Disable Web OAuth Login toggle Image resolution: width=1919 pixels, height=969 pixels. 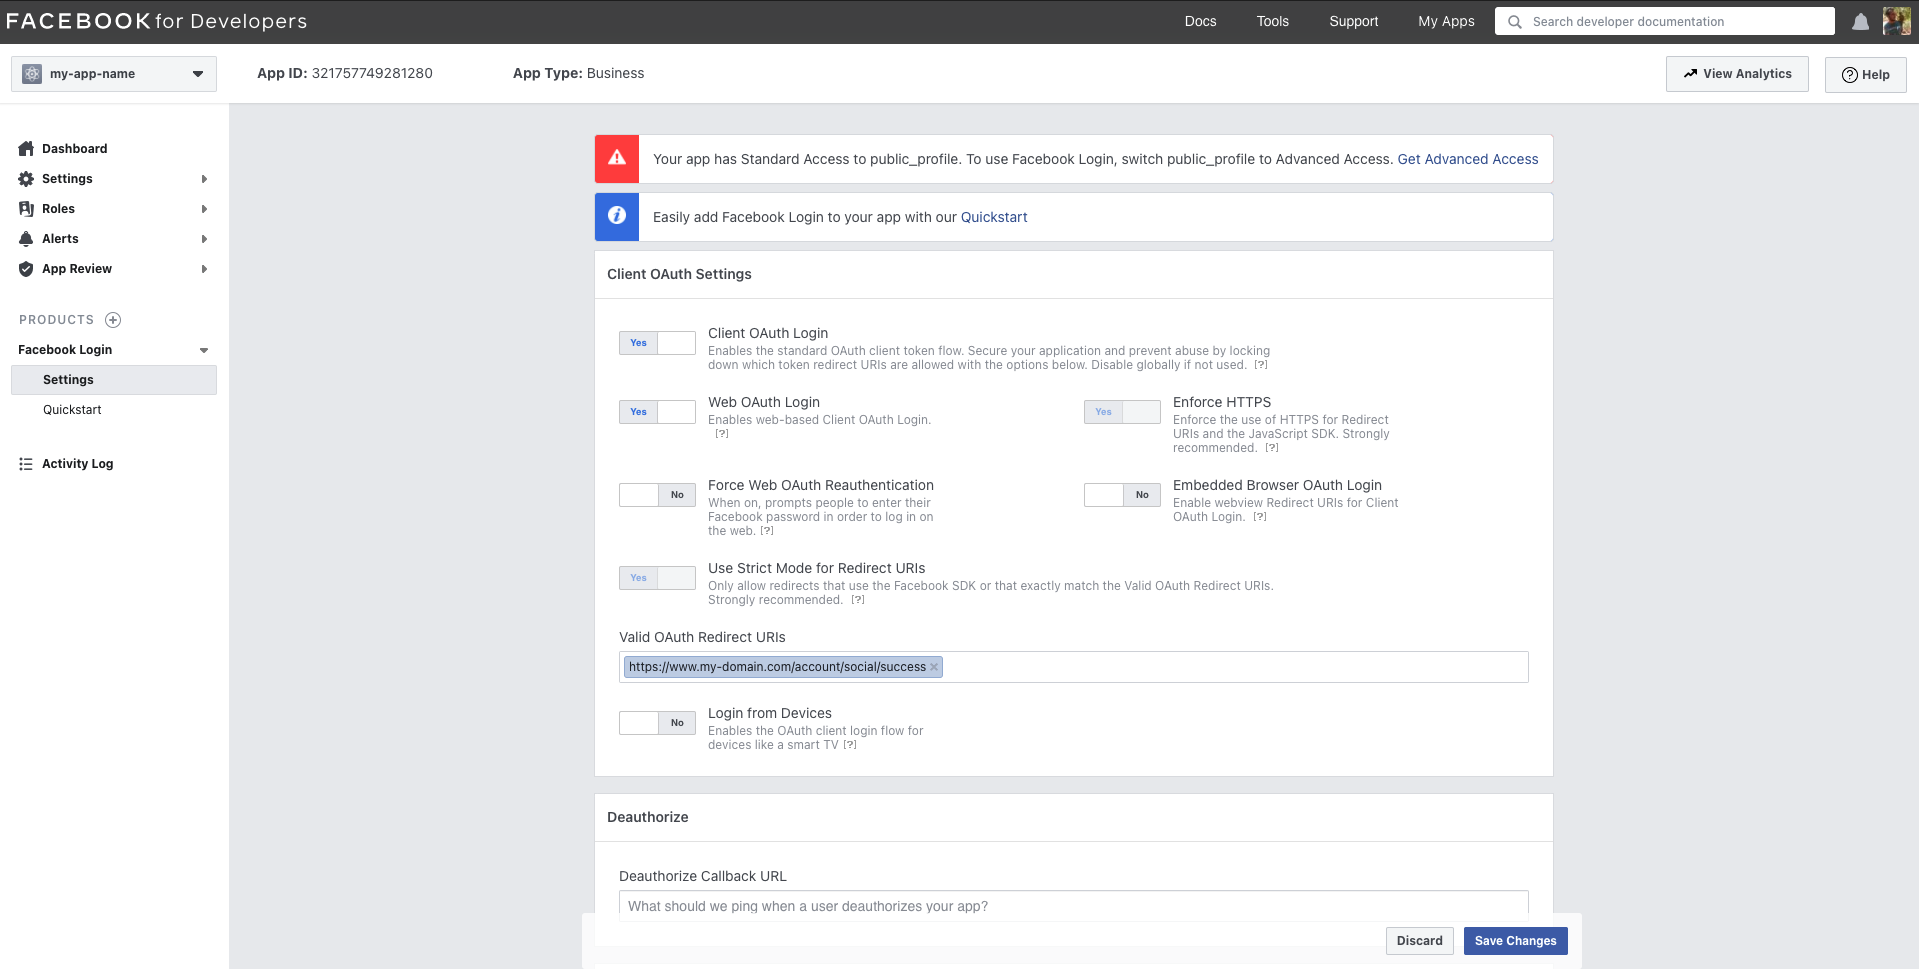[x=657, y=412]
